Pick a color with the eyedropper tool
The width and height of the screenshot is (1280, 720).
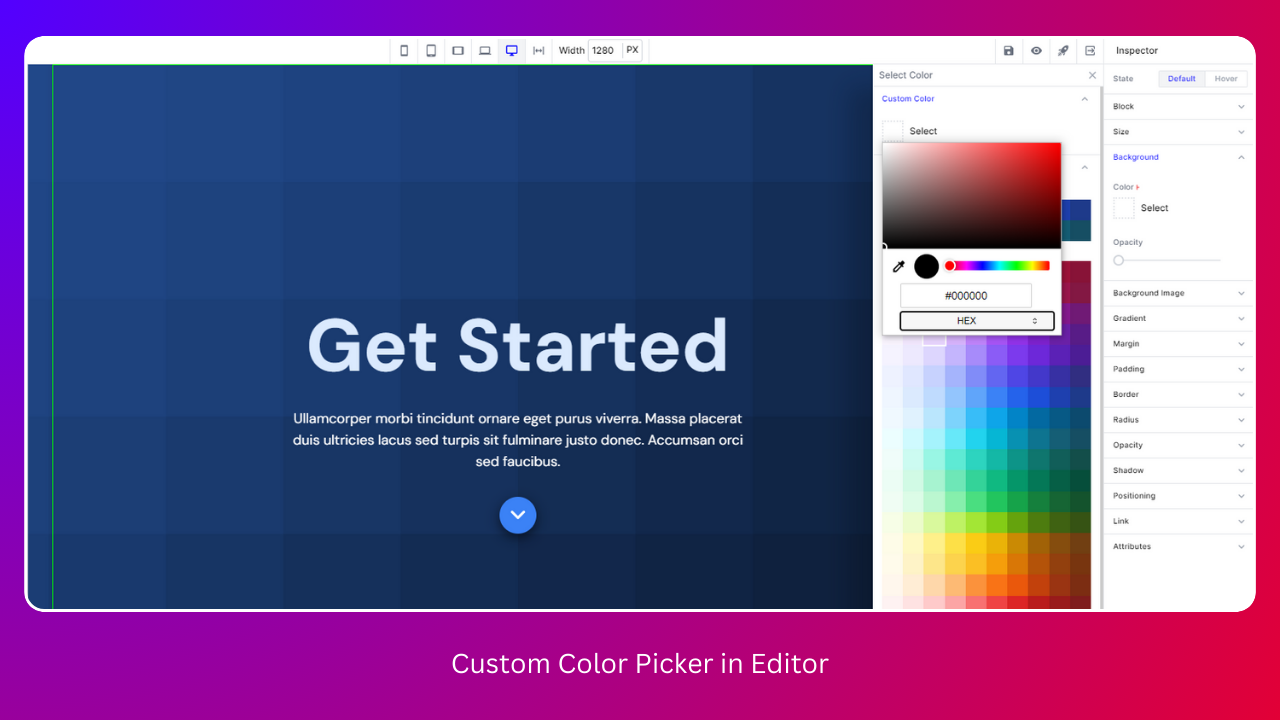click(898, 266)
